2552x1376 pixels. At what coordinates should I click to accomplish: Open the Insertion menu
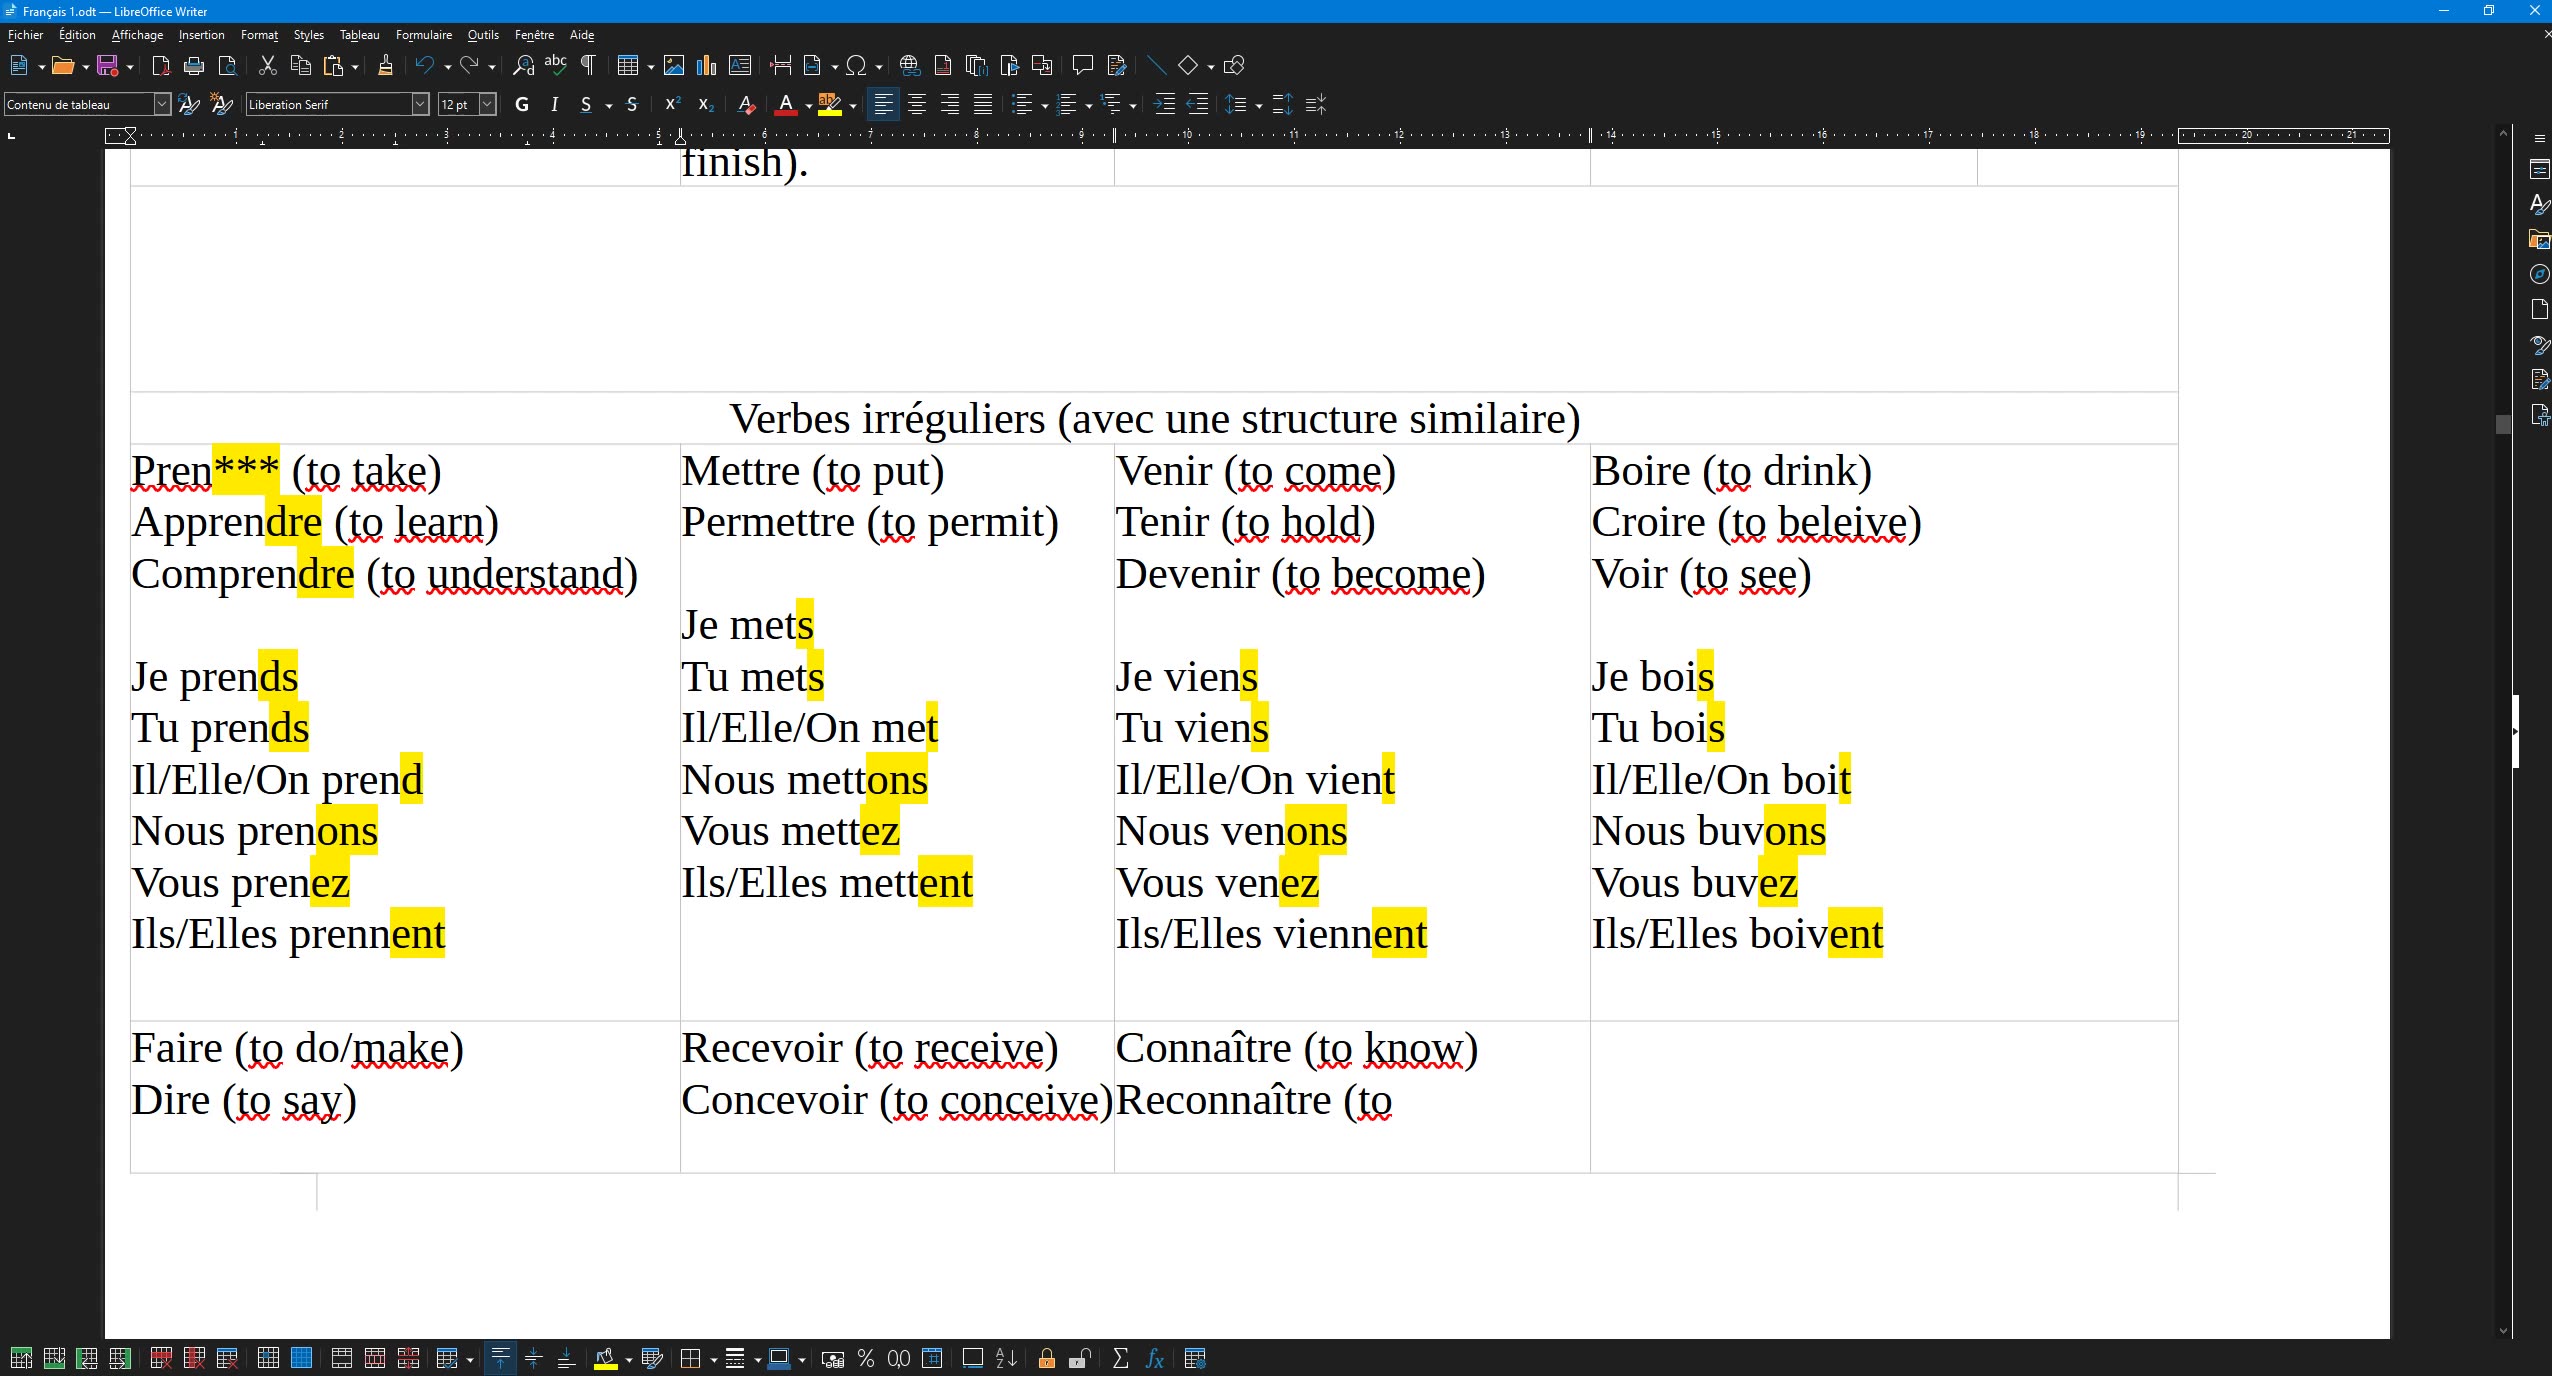coord(201,34)
